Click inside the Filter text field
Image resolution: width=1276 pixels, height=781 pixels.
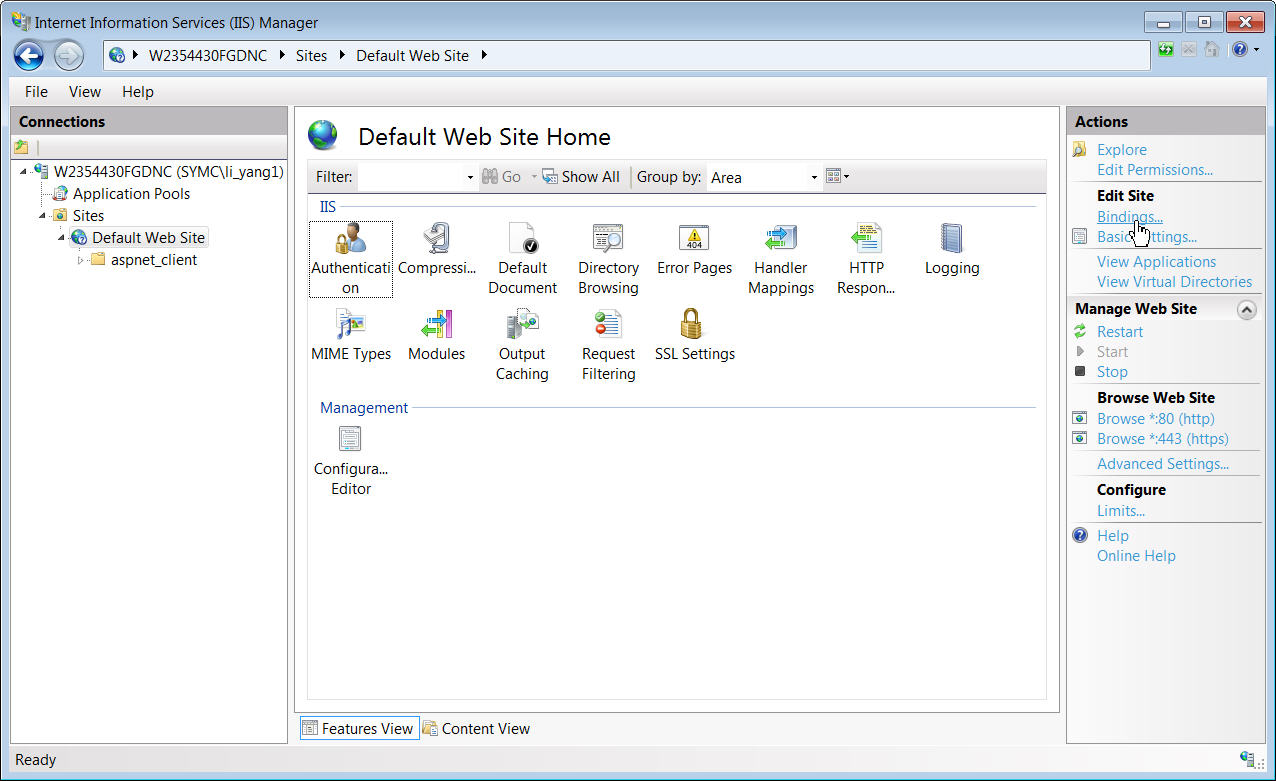410,177
